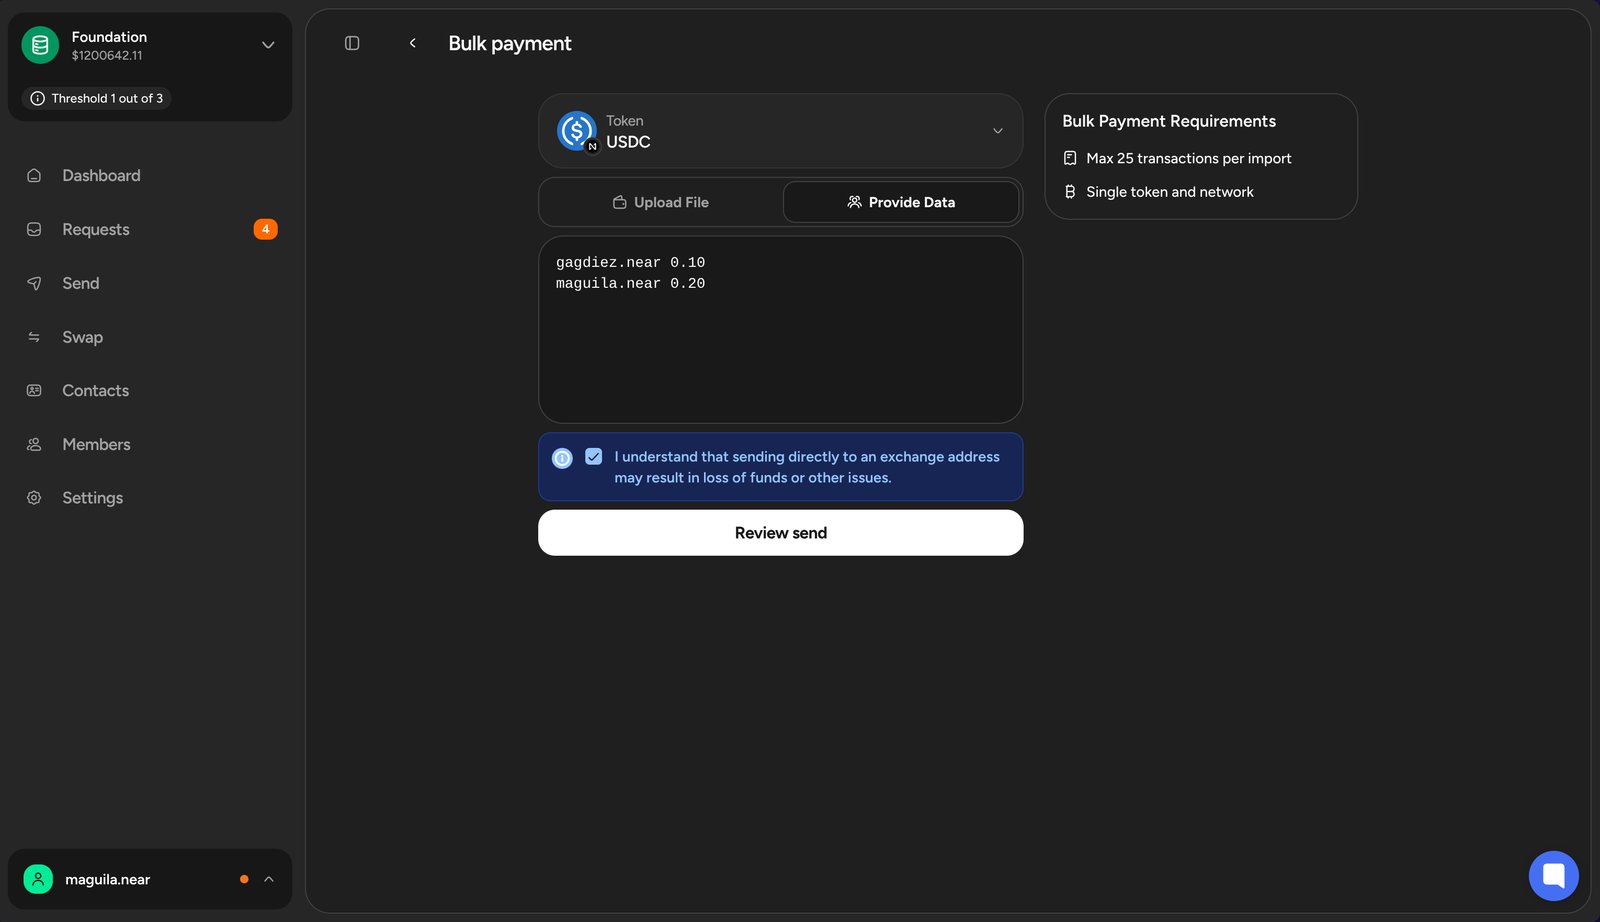Screen dimensions: 1600x922
Task: Click the Threshold 1 out of 3 badge
Action: 96,98
